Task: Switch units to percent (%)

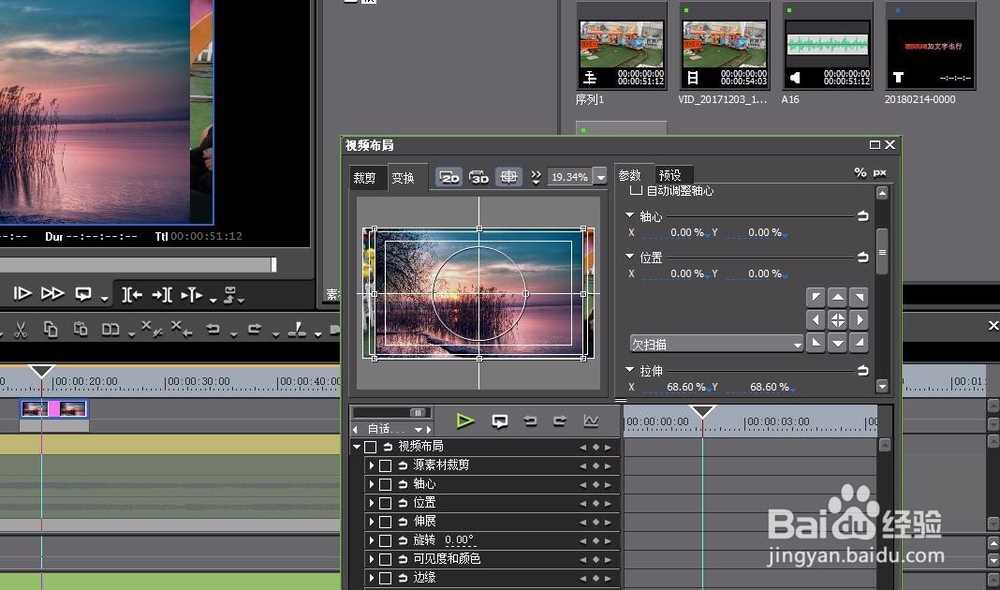Action: pos(860,173)
